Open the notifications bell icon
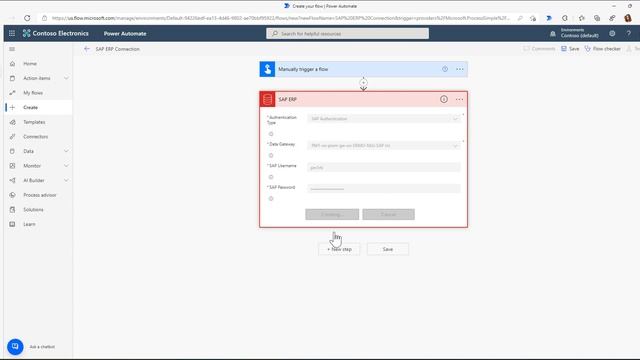640x360 pixels. (553, 34)
